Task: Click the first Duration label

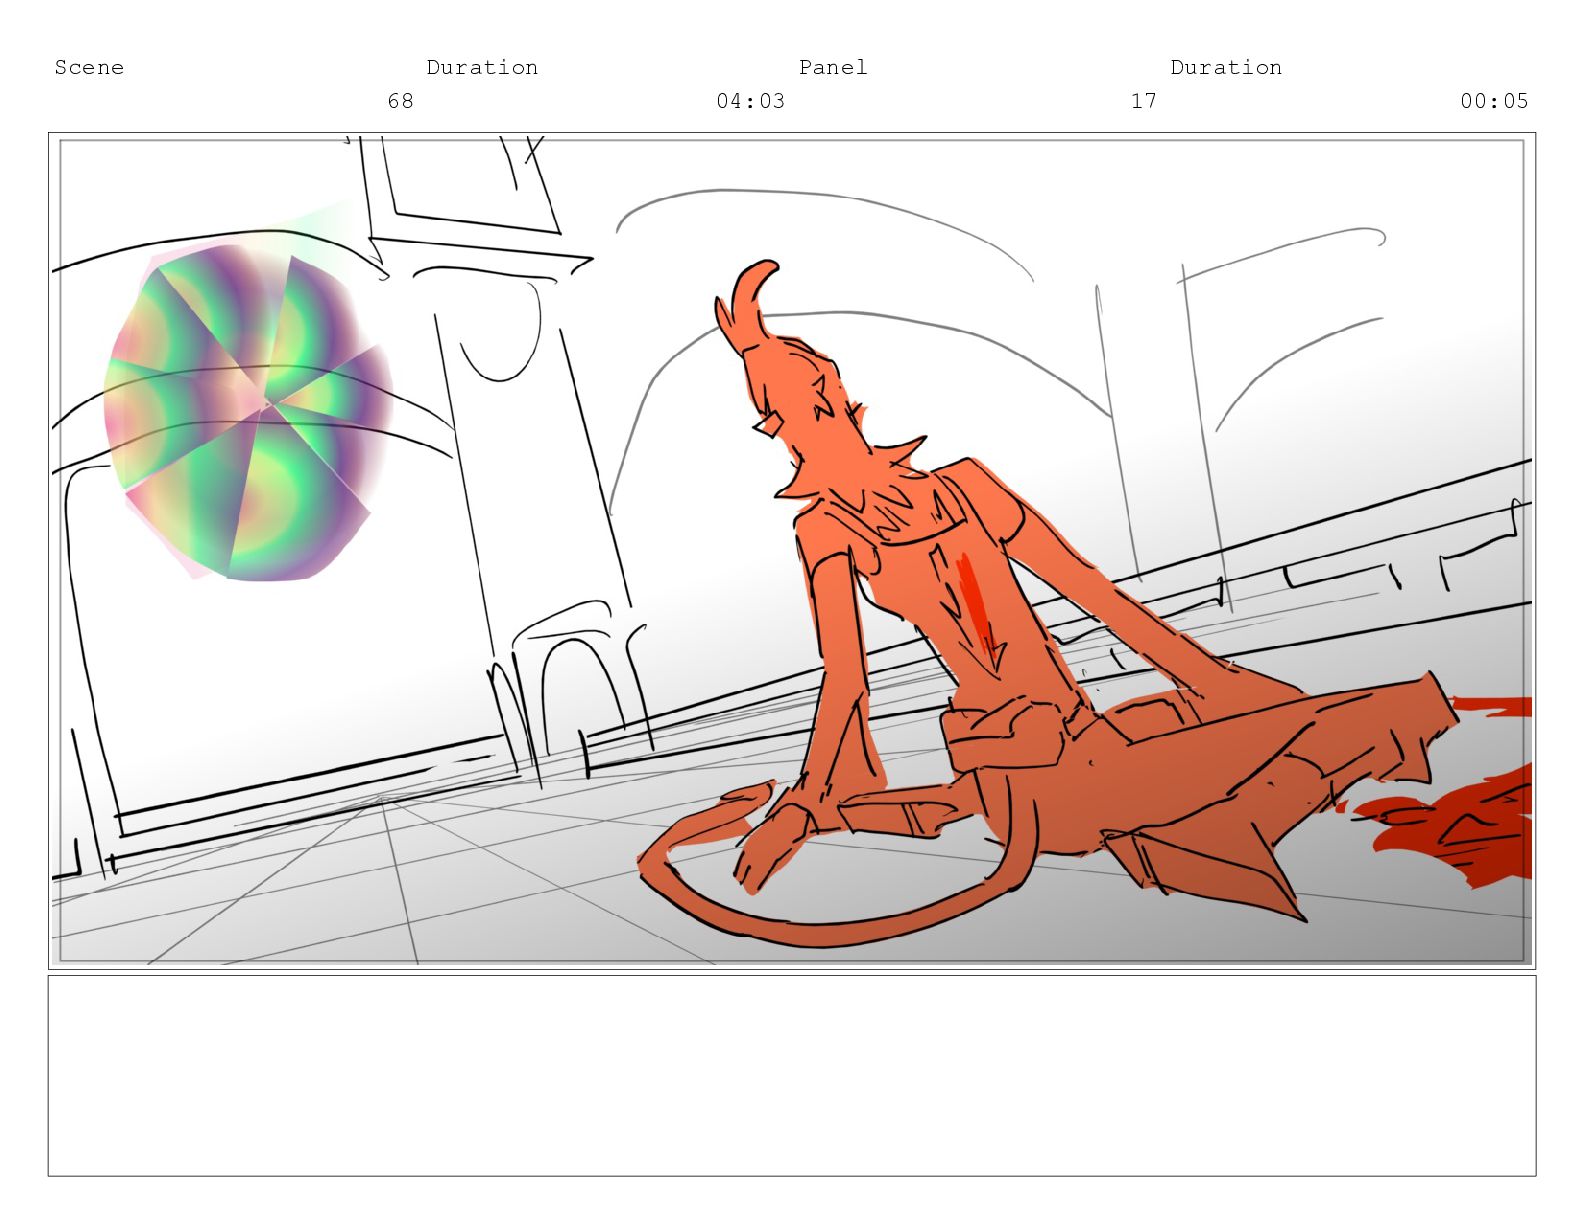Action: click(x=482, y=68)
